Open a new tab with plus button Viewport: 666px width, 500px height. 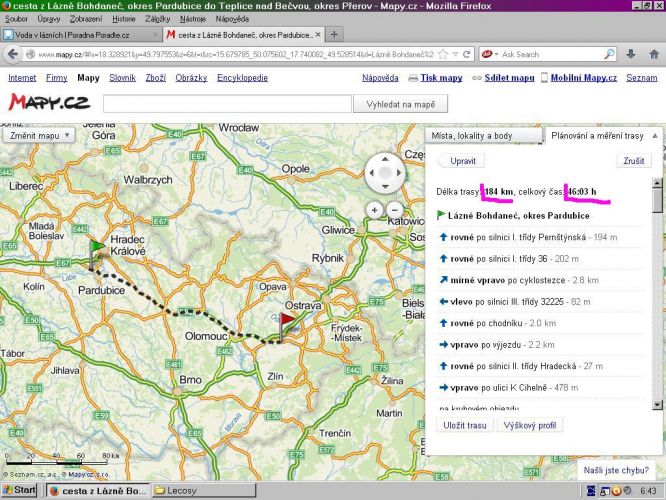point(334,35)
